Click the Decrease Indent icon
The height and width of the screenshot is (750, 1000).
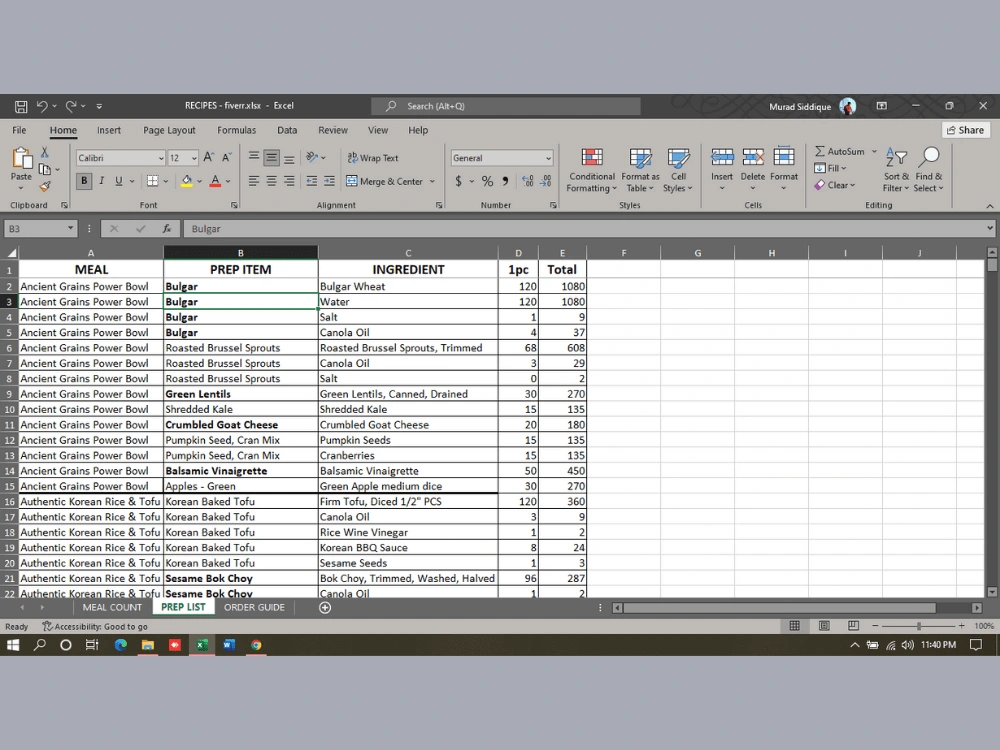pyautogui.click(x=312, y=181)
